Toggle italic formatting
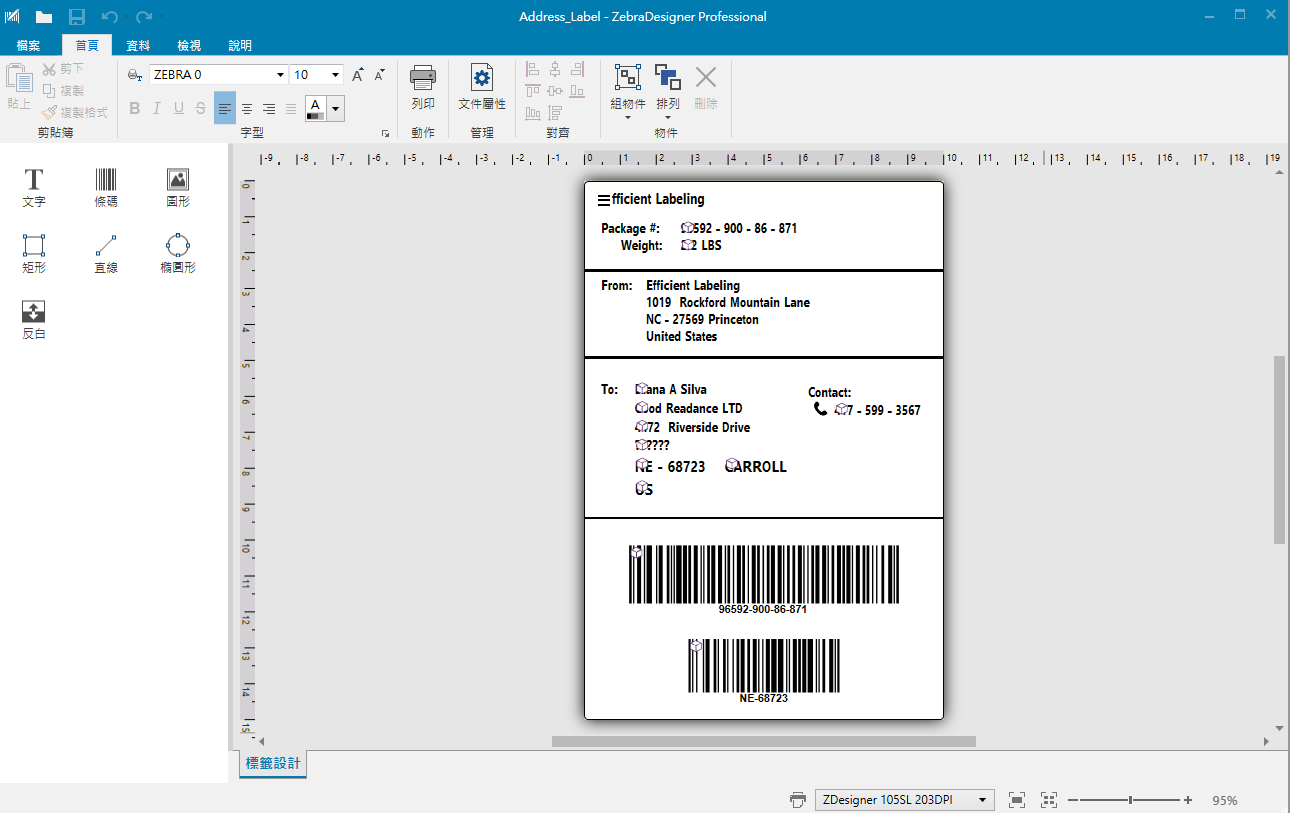 pyautogui.click(x=157, y=108)
